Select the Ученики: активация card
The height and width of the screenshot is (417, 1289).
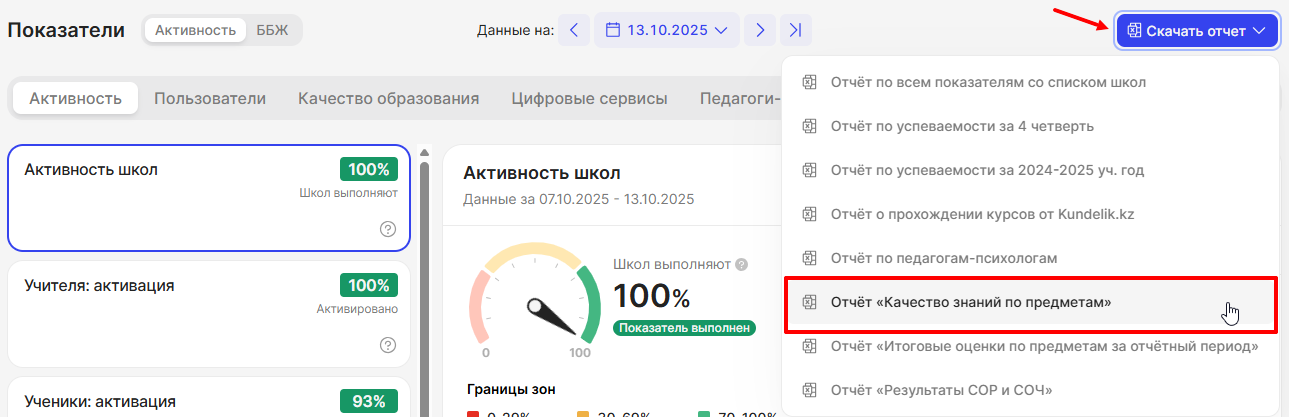click(x=208, y=400)
